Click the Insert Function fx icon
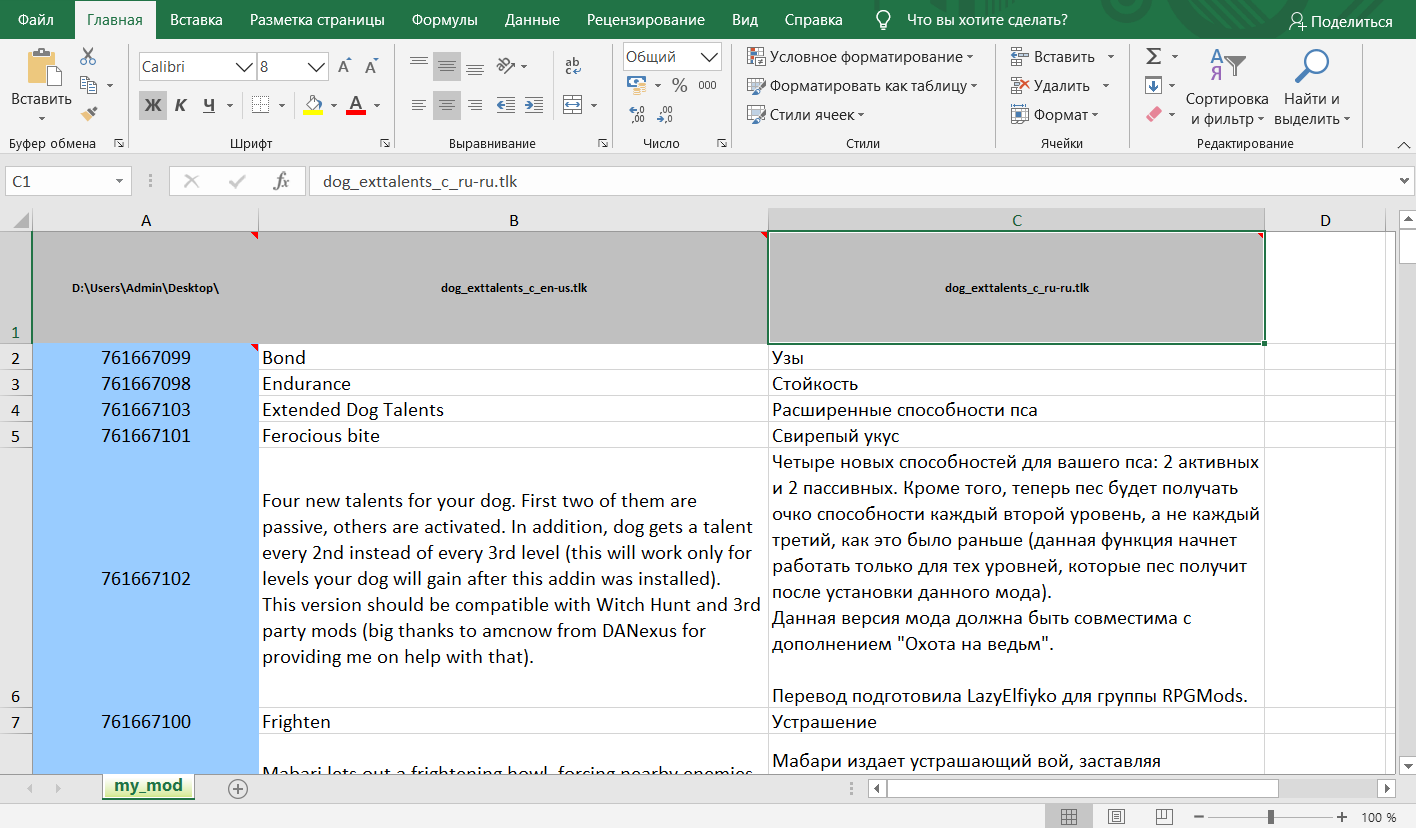This screenshot has height=828, width=1416. pyautogui.click(x=282, y=181)
